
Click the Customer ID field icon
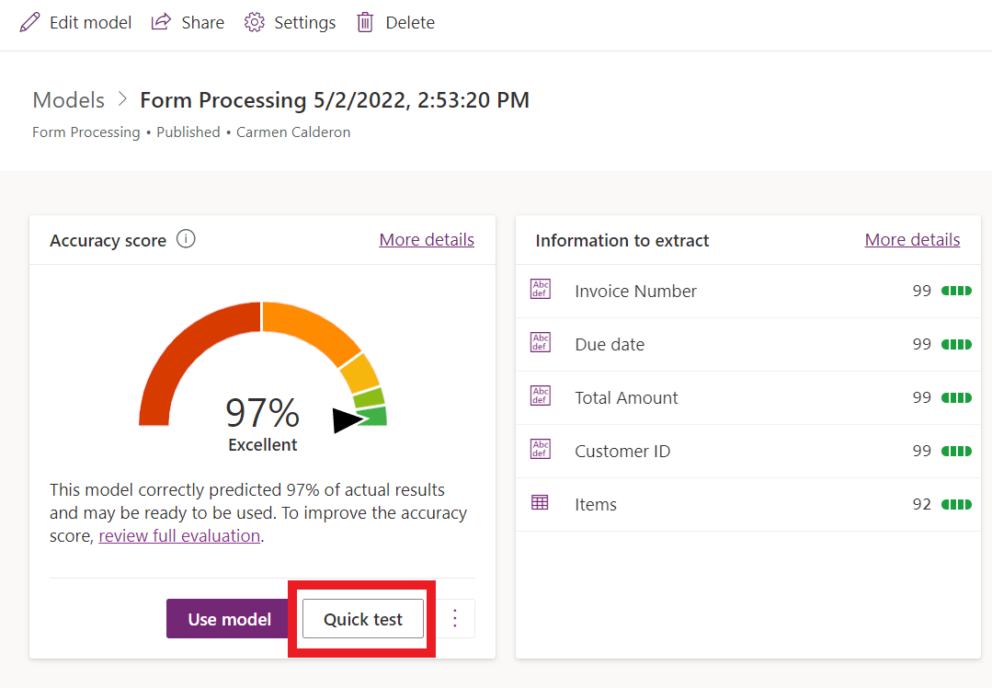(x=540, y=450)
